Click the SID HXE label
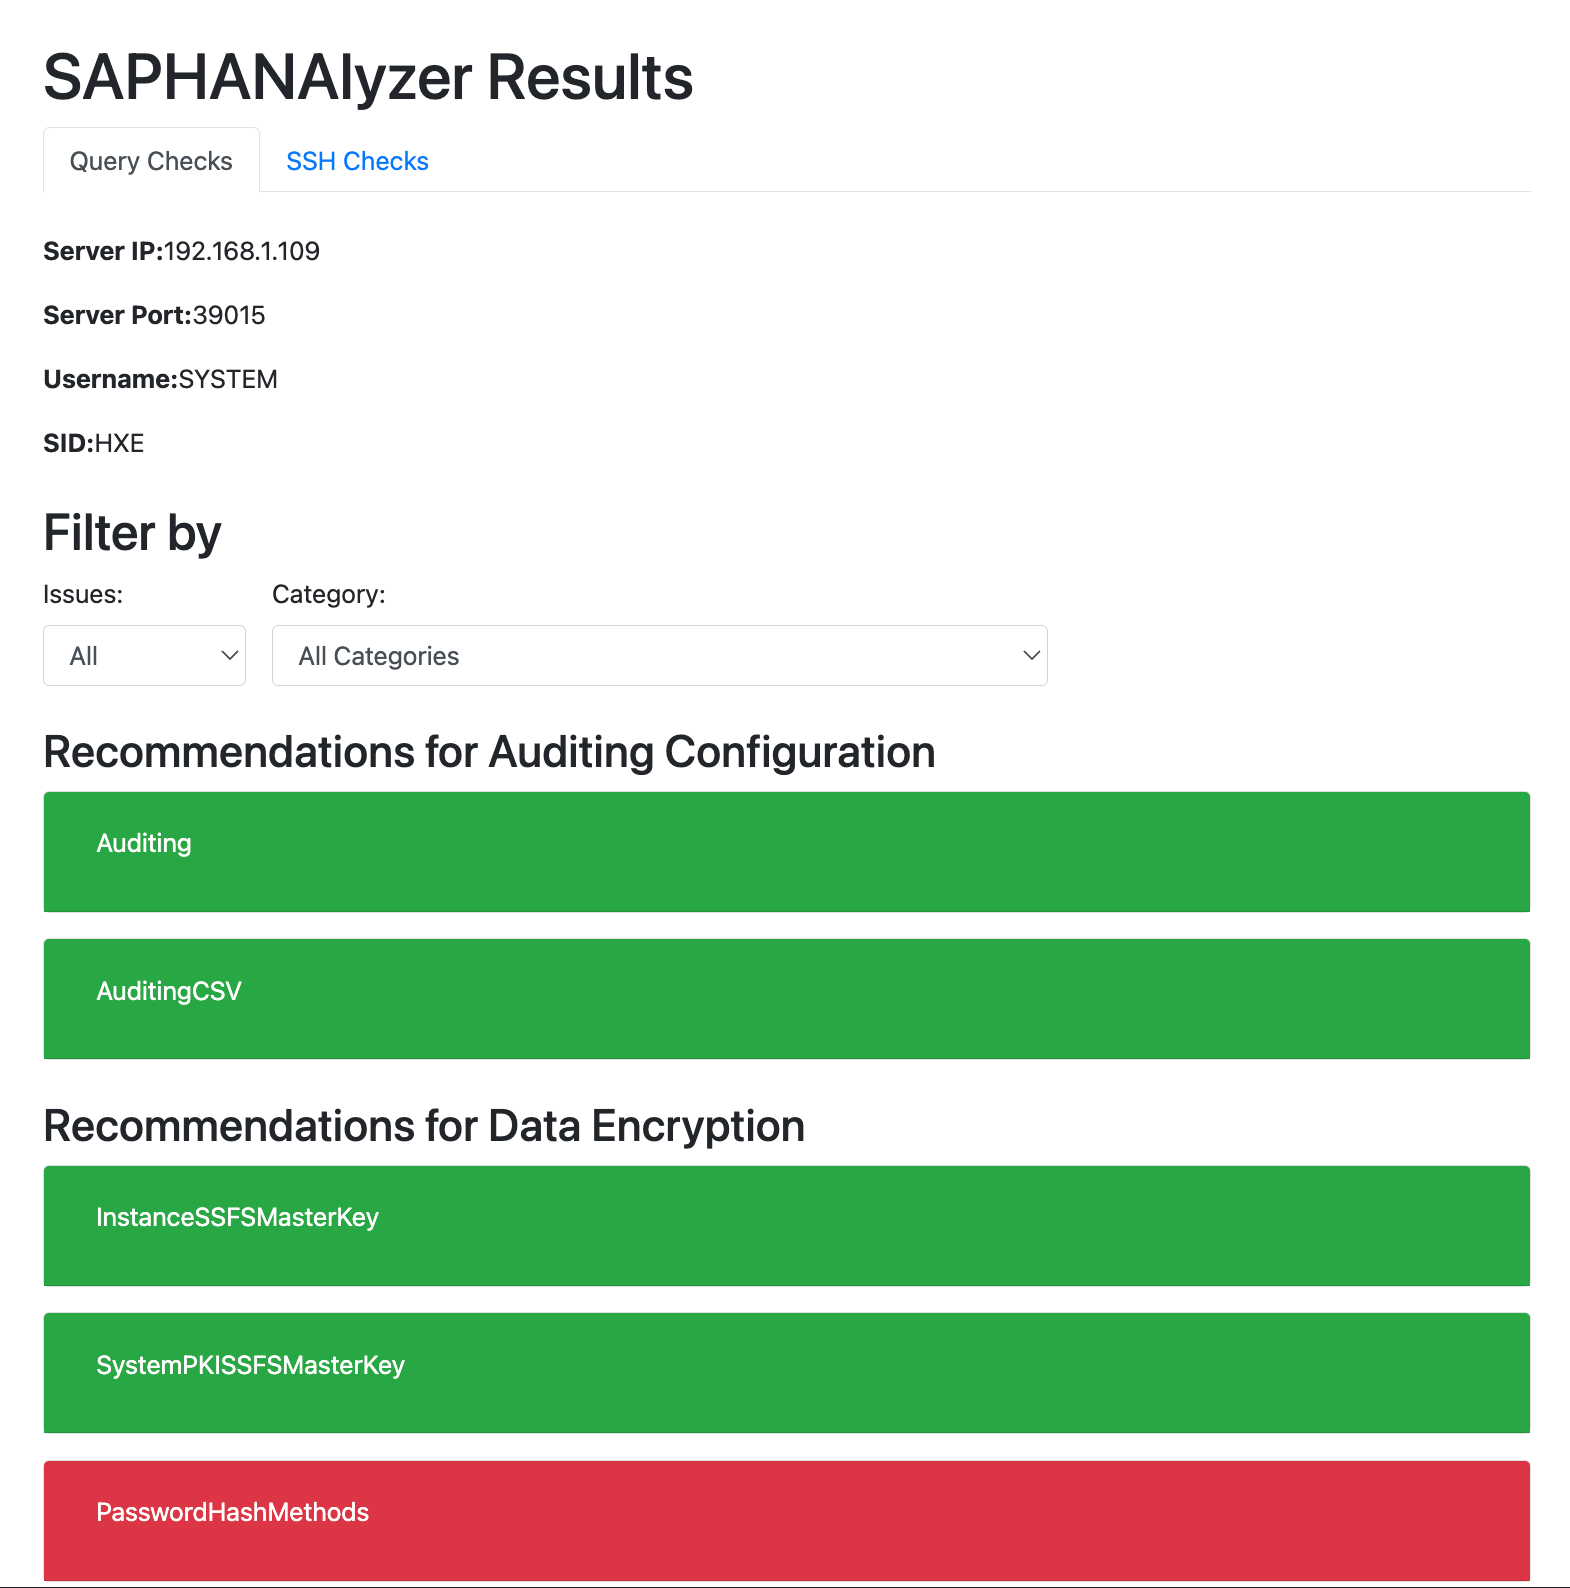This screenshot has height=1588, width=1570. pos(93,442)
